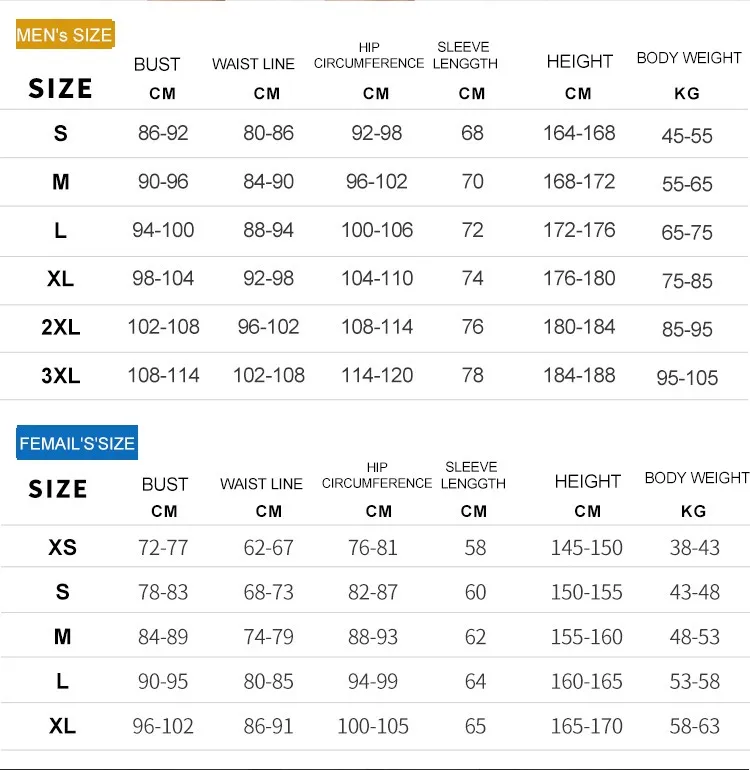Select the 2XL size row label
Screen dimensions: 750x770
click(61, 328)
